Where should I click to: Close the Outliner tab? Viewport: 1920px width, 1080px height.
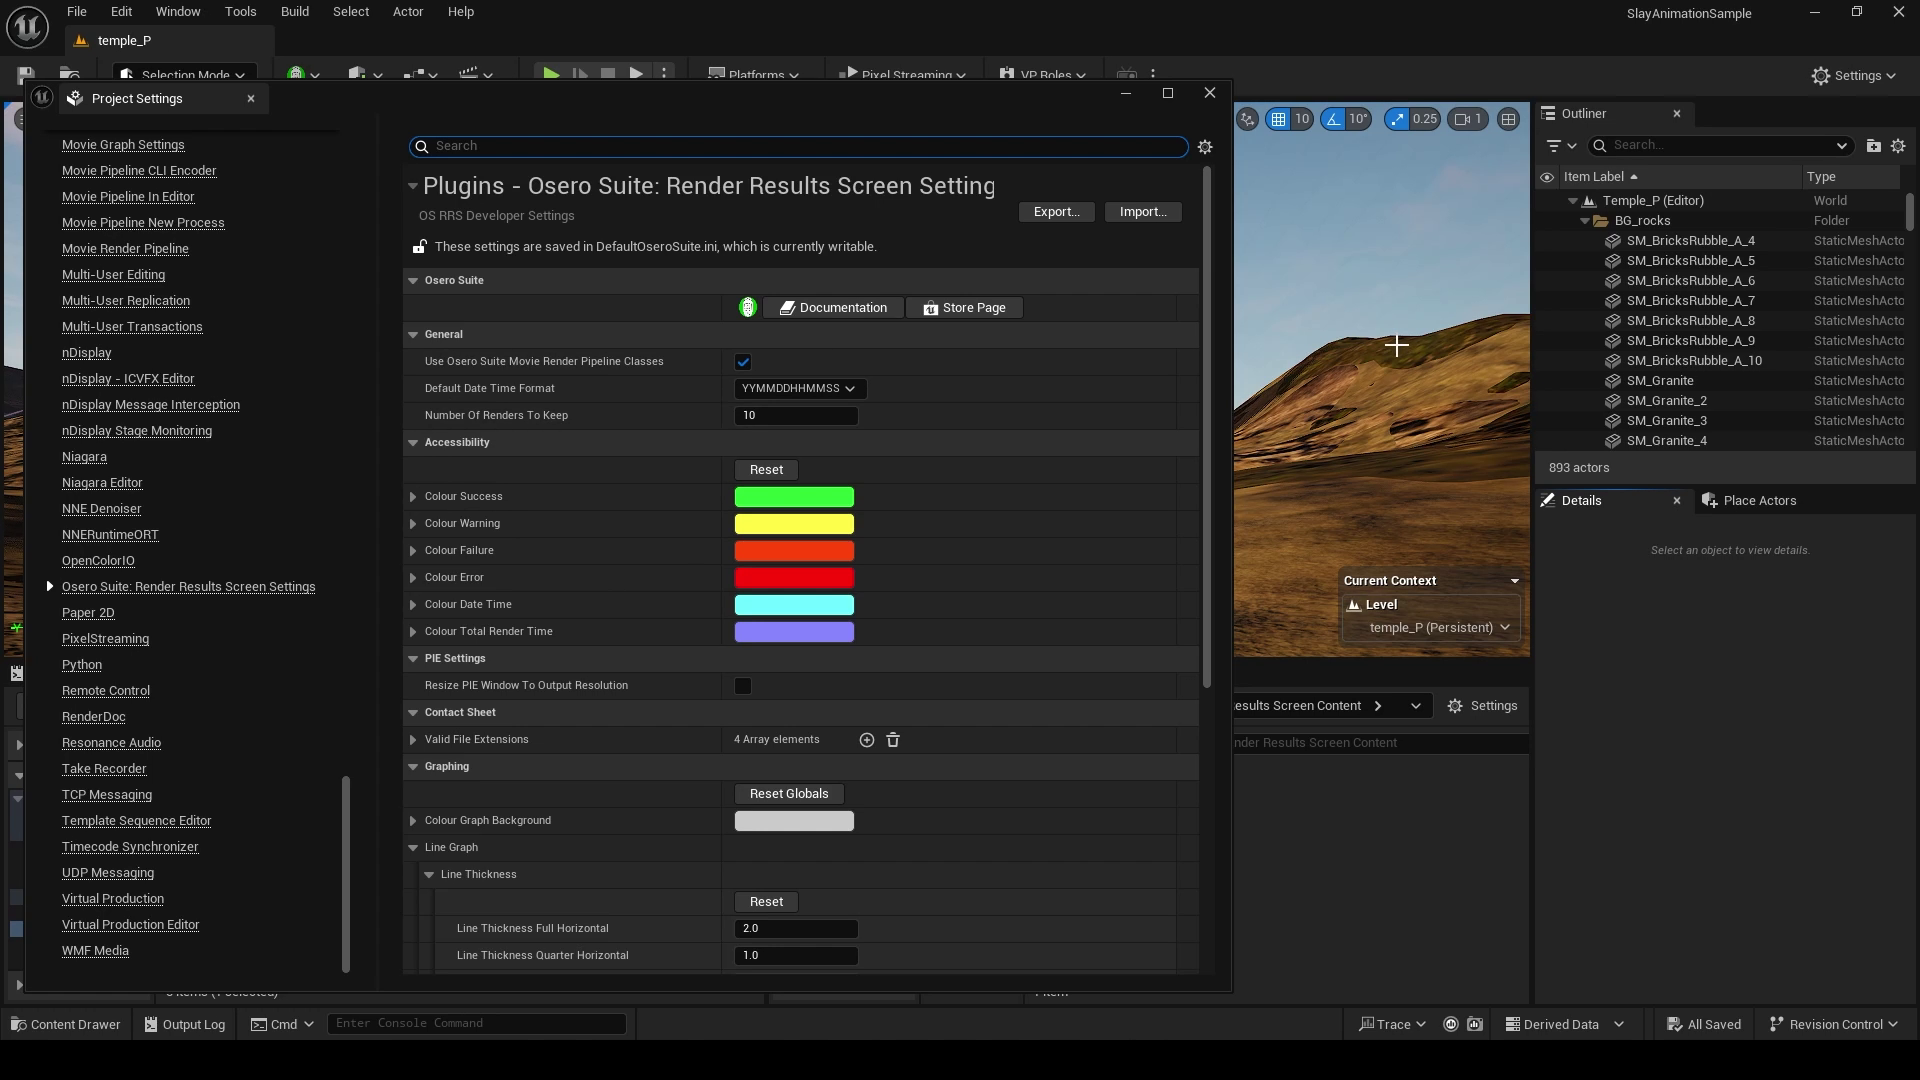[1677, 114]
